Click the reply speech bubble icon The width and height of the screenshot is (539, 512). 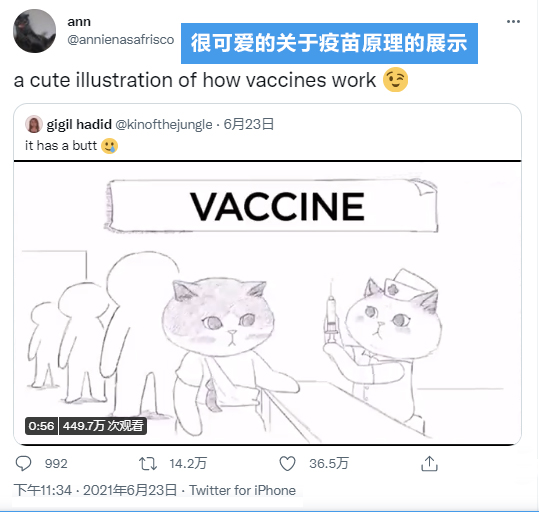point(23,464)
